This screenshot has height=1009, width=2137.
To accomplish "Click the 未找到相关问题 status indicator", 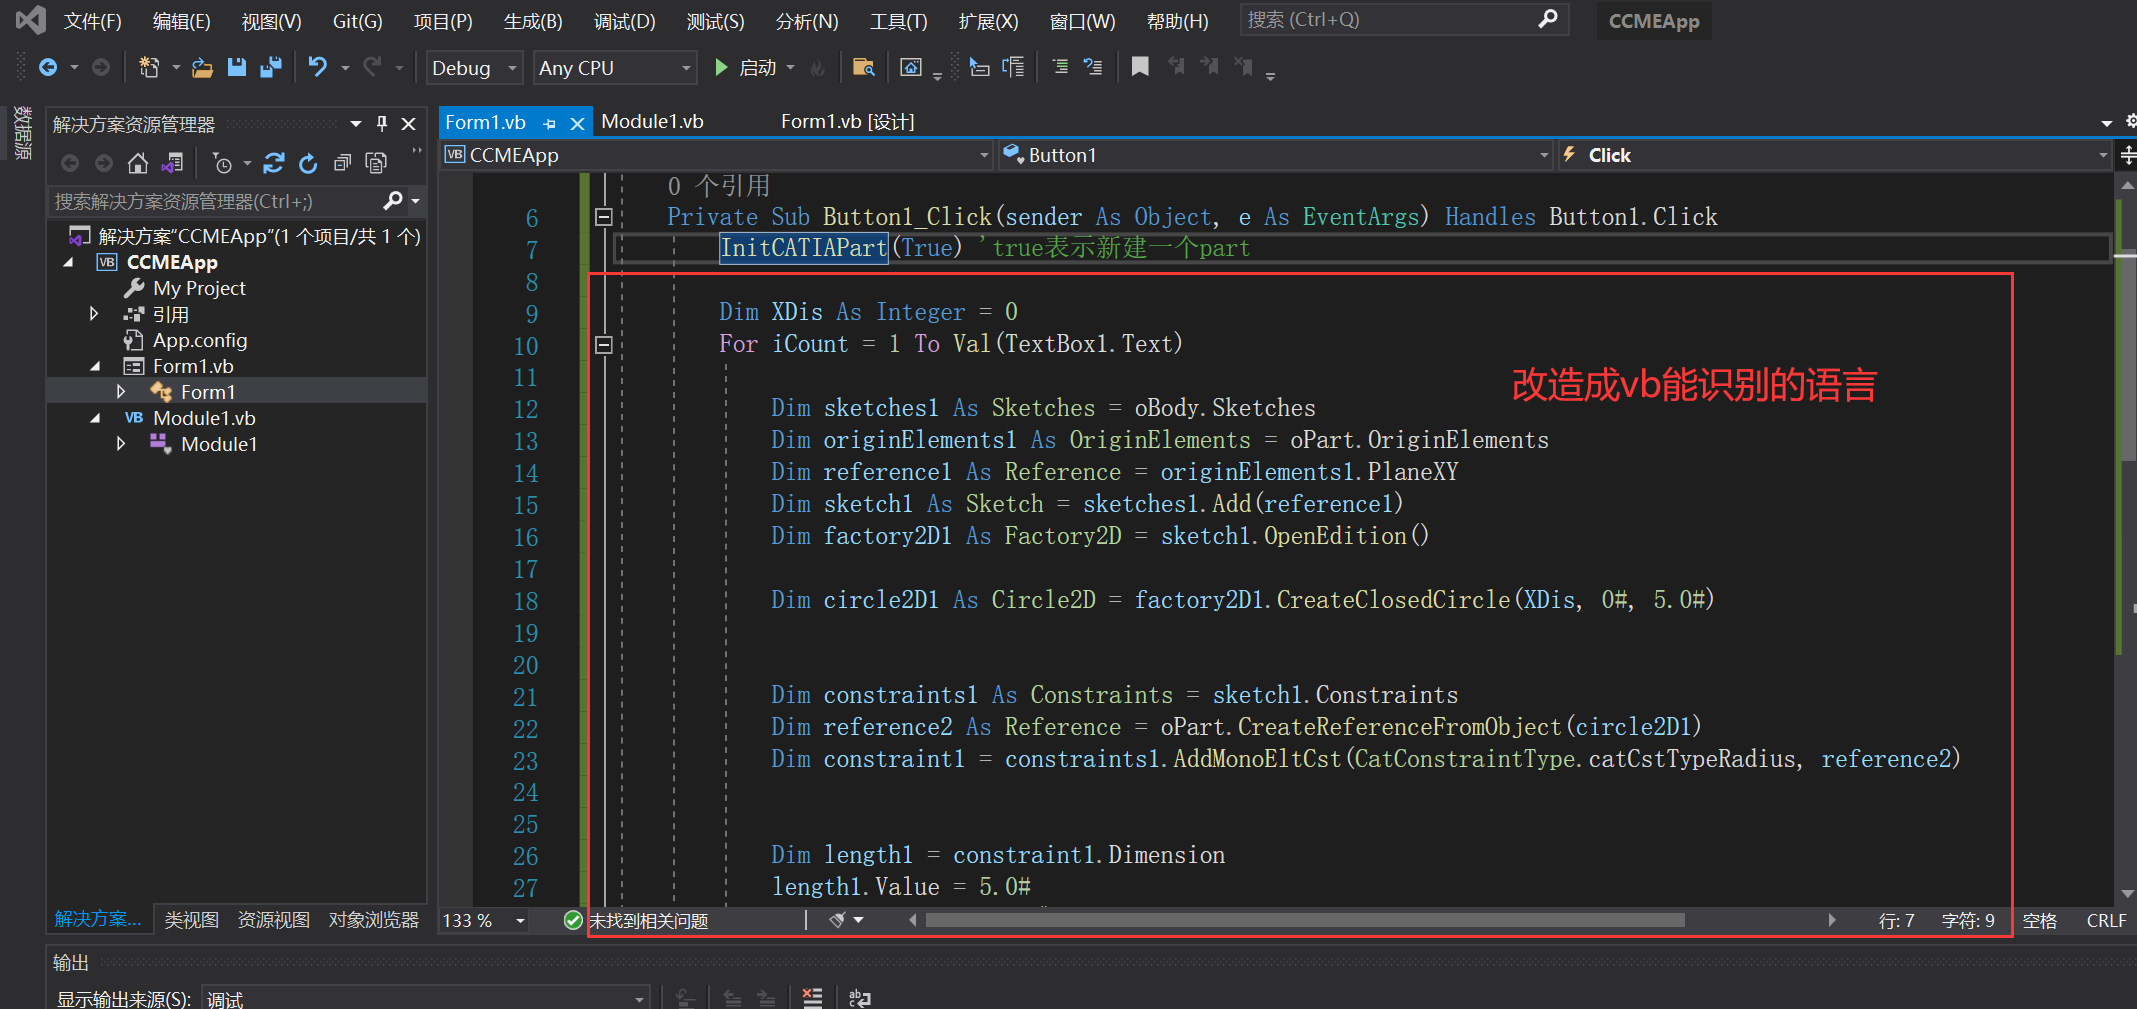I will click(x=637, y=921).
